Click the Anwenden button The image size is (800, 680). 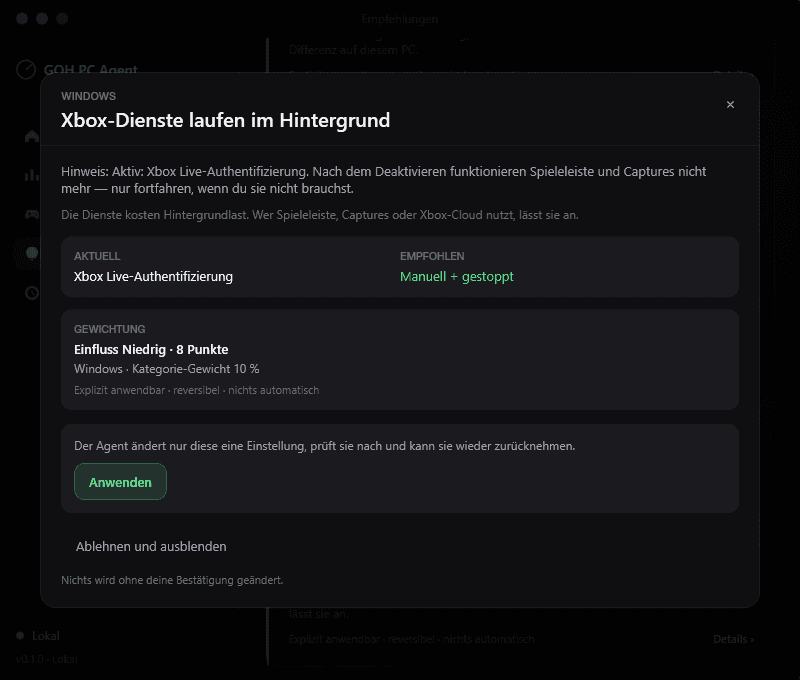(120, 482)
